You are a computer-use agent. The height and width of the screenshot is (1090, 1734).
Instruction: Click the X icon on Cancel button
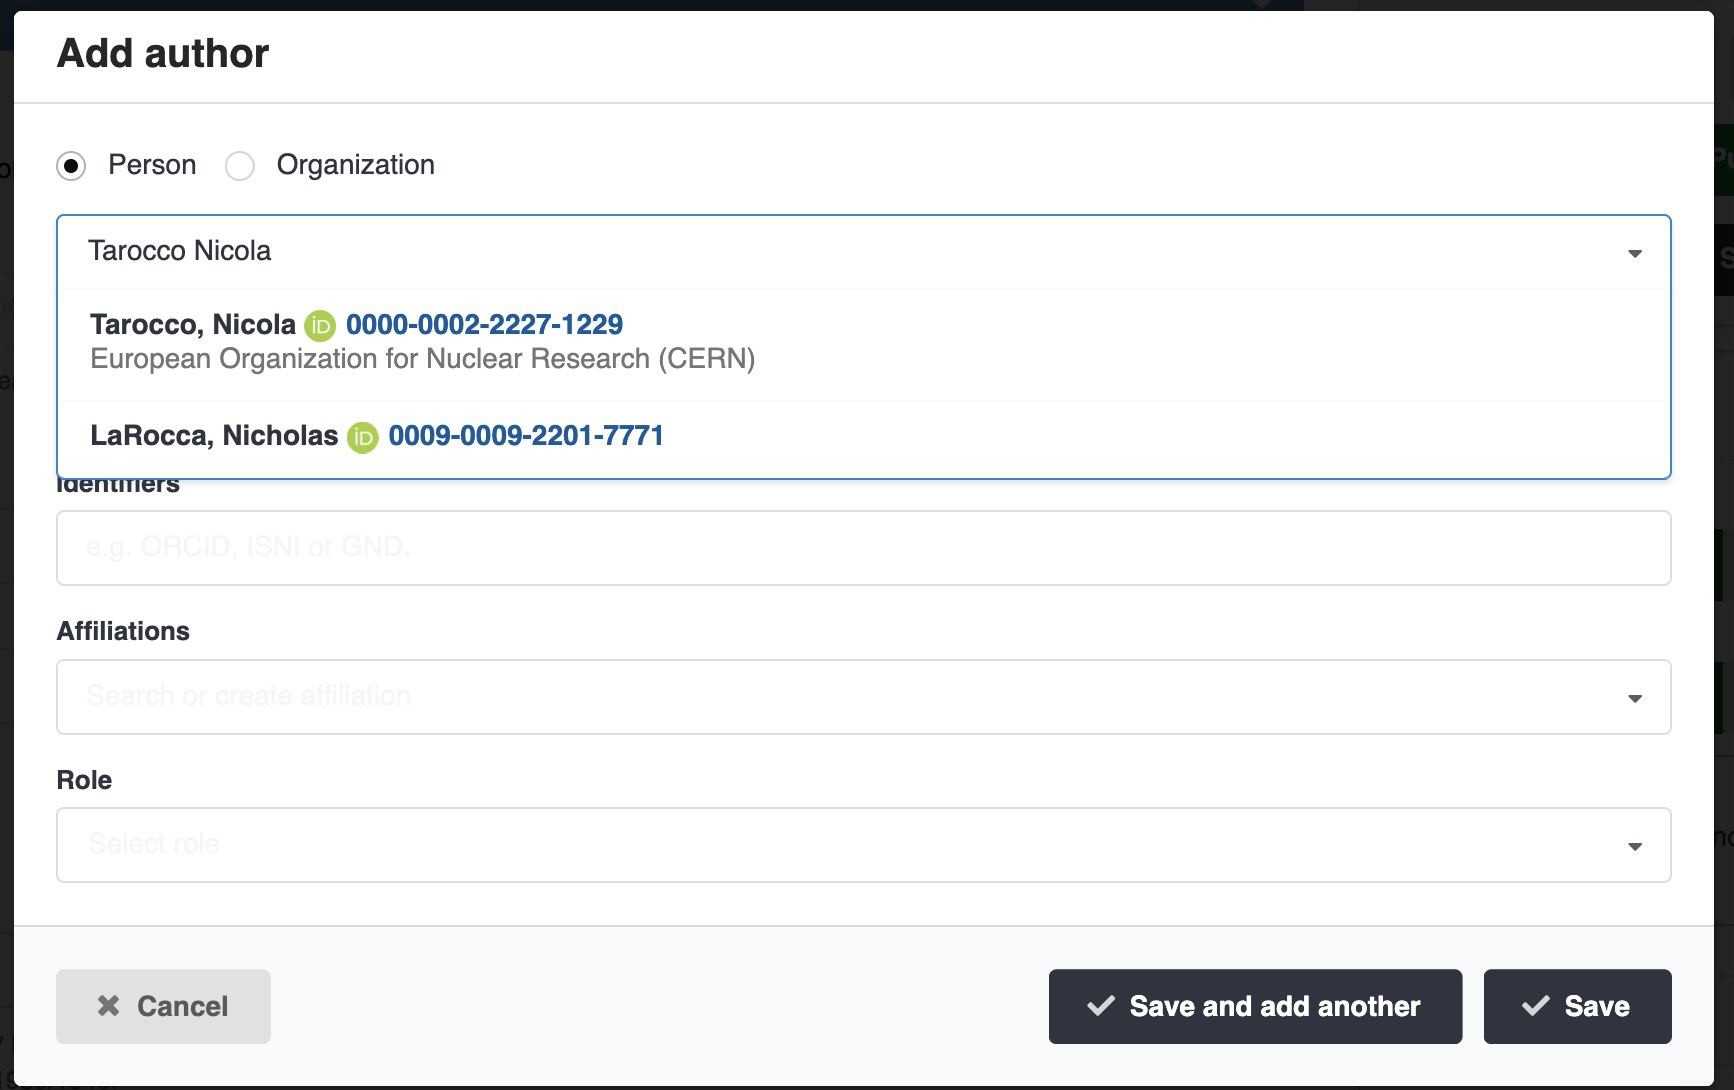(109, 1006)
